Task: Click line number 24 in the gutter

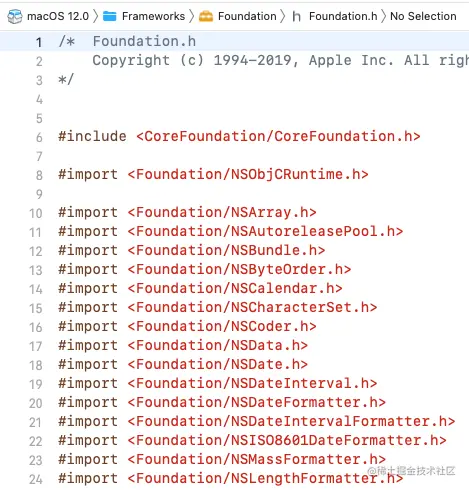Action: [36, 479]
